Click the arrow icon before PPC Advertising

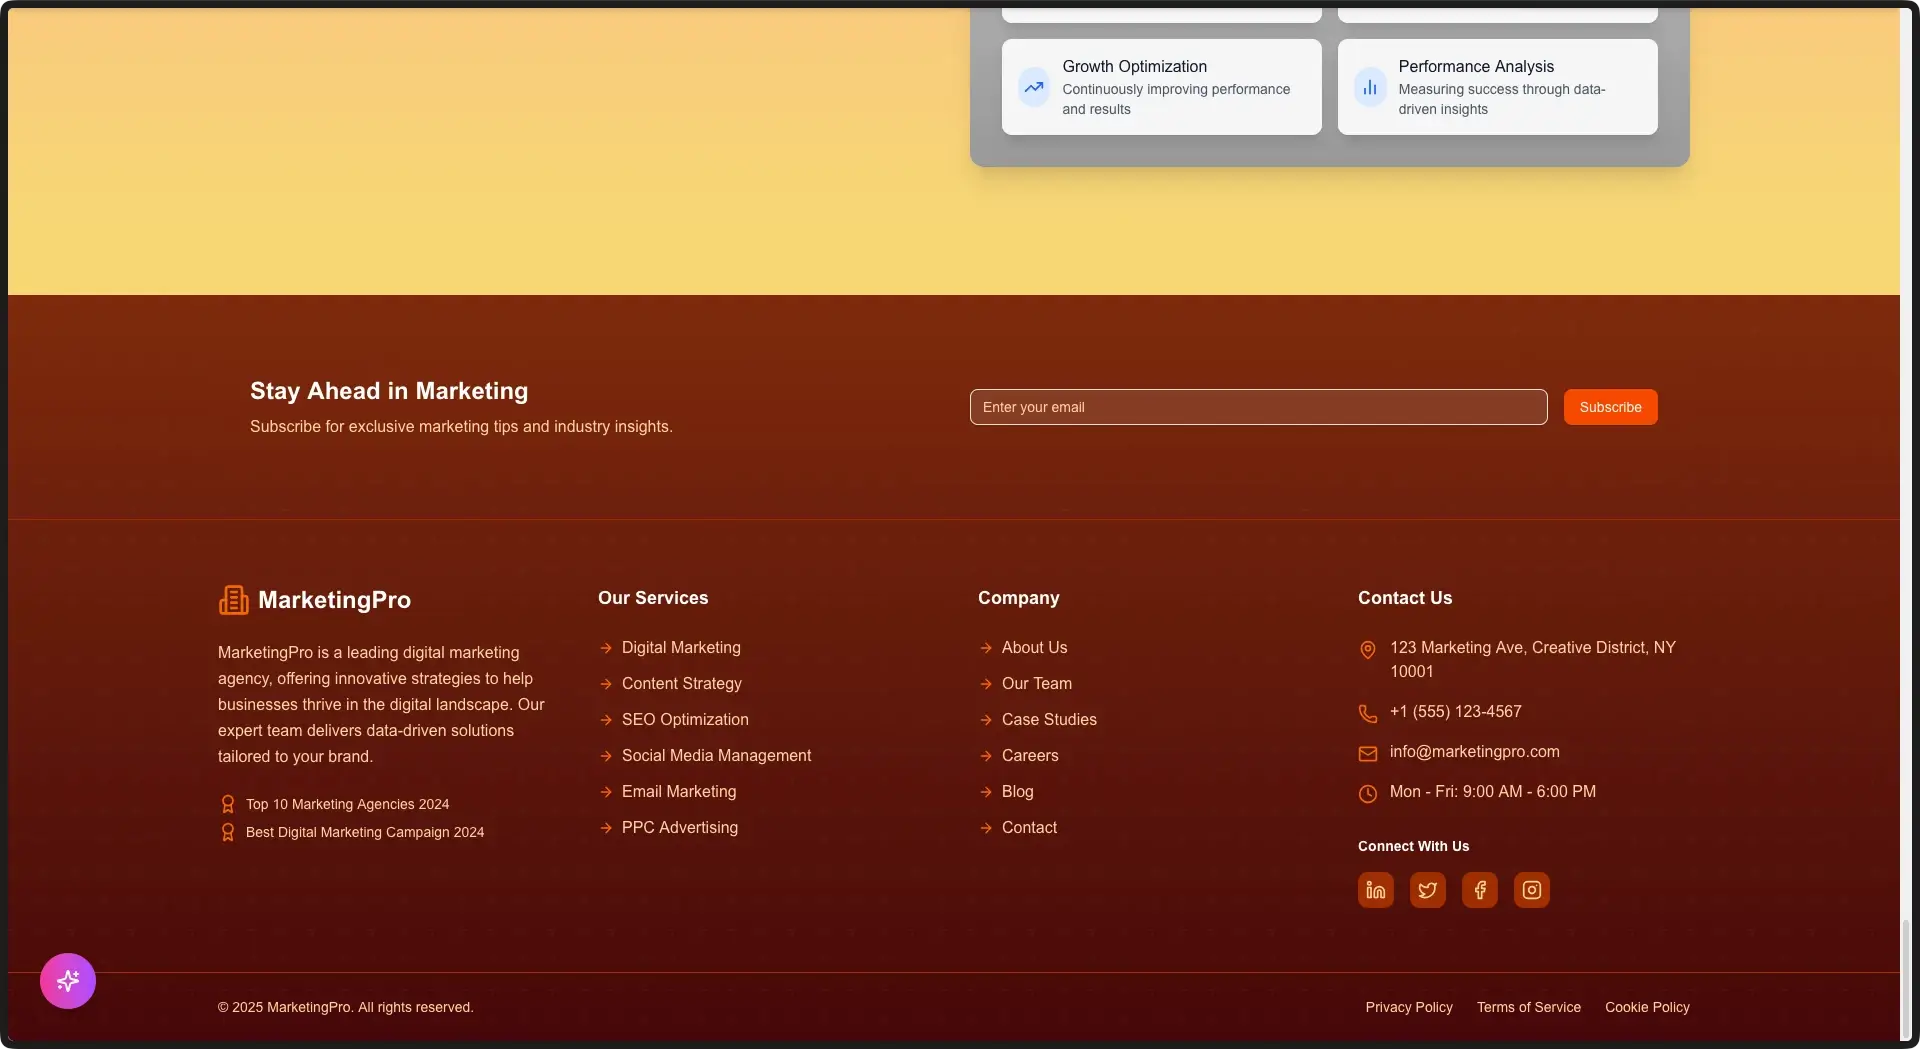coord(606,828)
